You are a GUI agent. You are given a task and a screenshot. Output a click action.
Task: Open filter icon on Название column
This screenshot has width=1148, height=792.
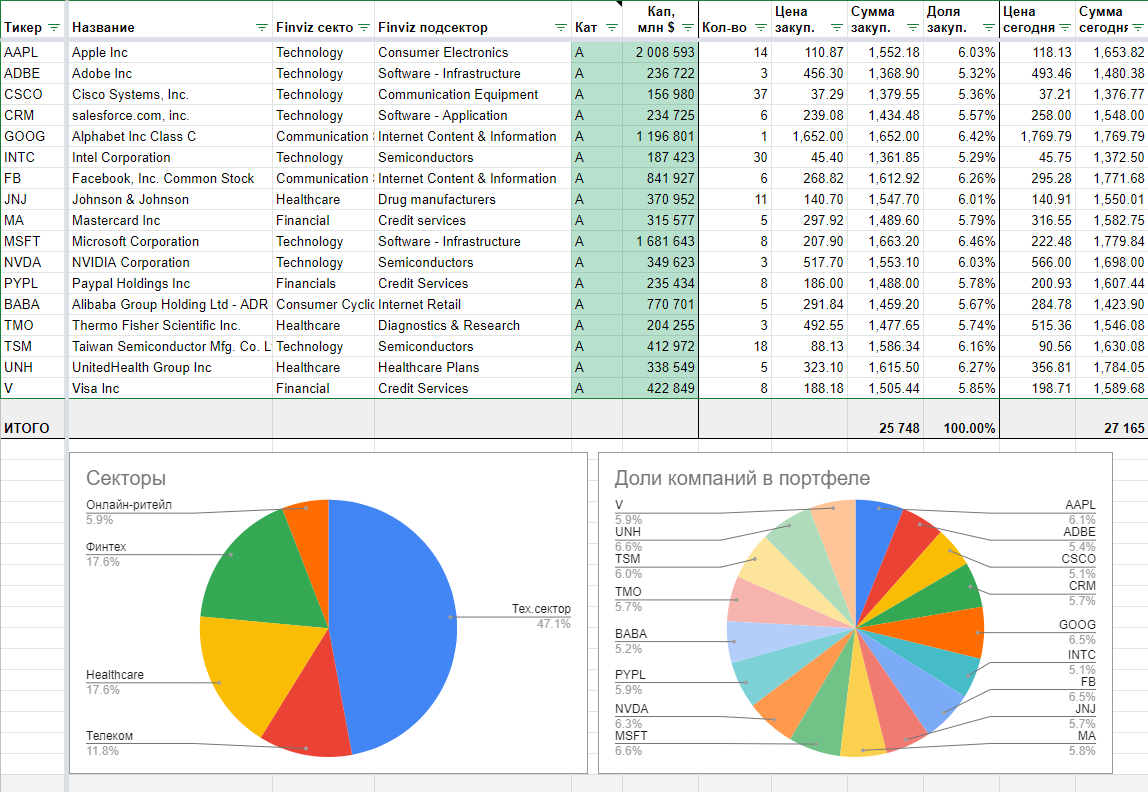(261, 28)
